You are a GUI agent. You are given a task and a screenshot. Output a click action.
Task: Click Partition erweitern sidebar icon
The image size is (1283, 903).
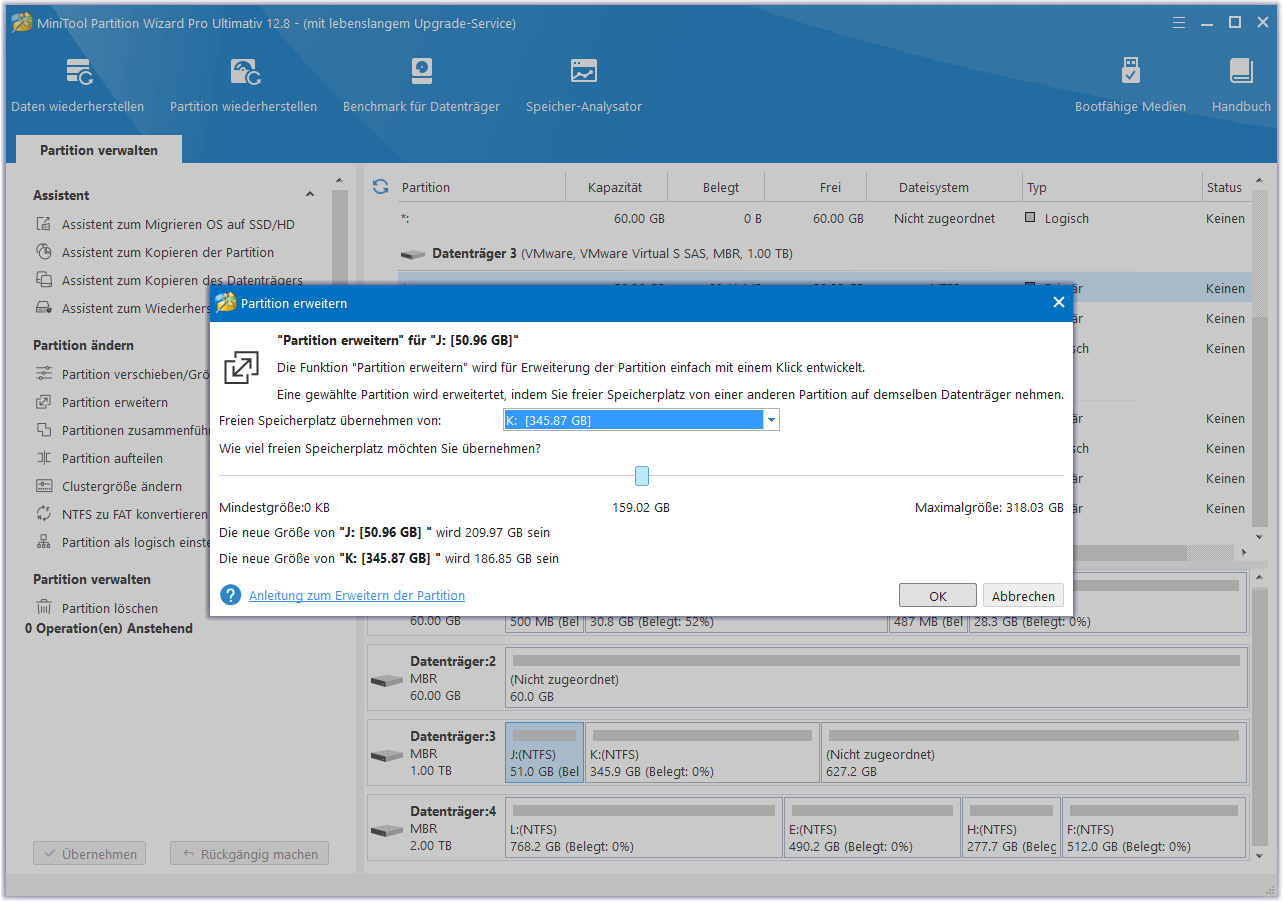(x=44, y=402)
